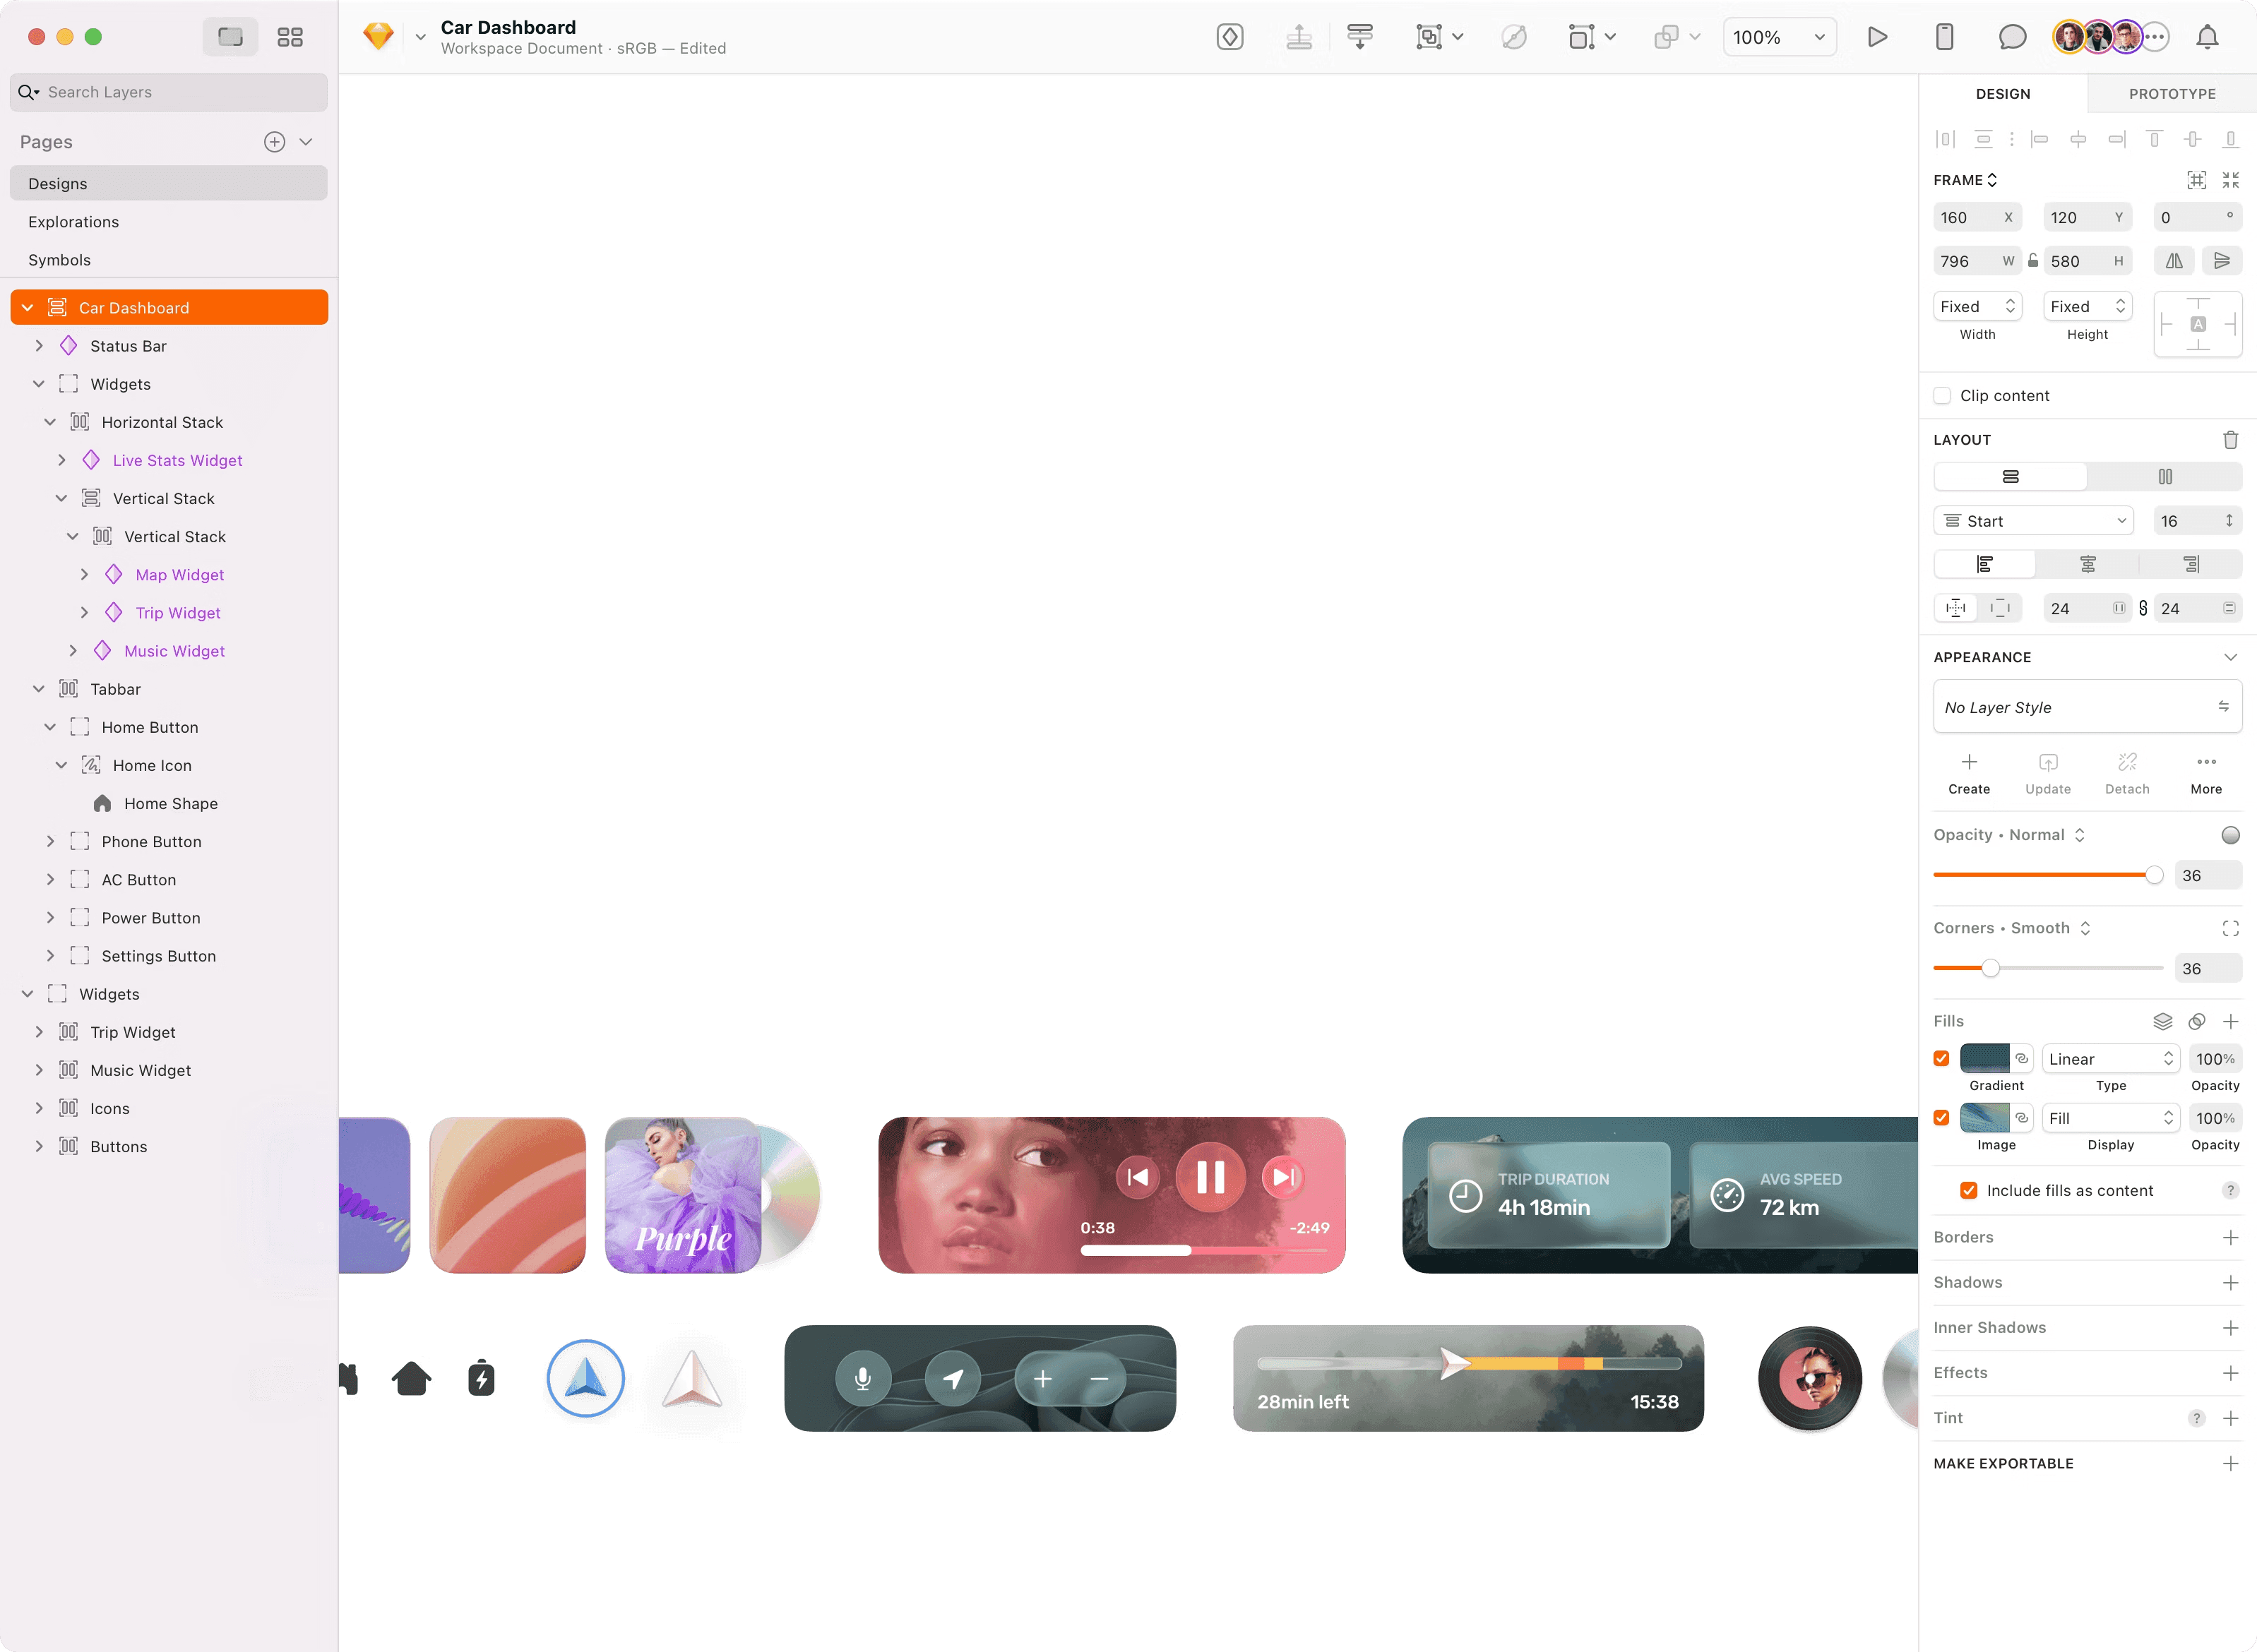The height and width of the screenshot is (1652, 2257).
Task: Click the flip vertical icon
Action: pos(2222,261)
